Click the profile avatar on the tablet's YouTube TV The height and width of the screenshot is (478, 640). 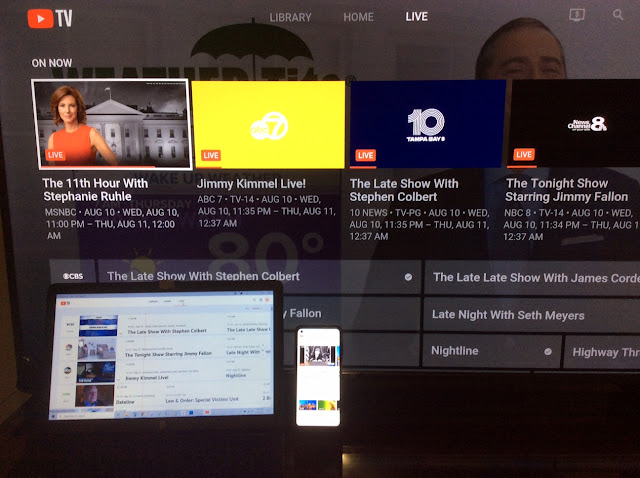click(x=267, y=300)
